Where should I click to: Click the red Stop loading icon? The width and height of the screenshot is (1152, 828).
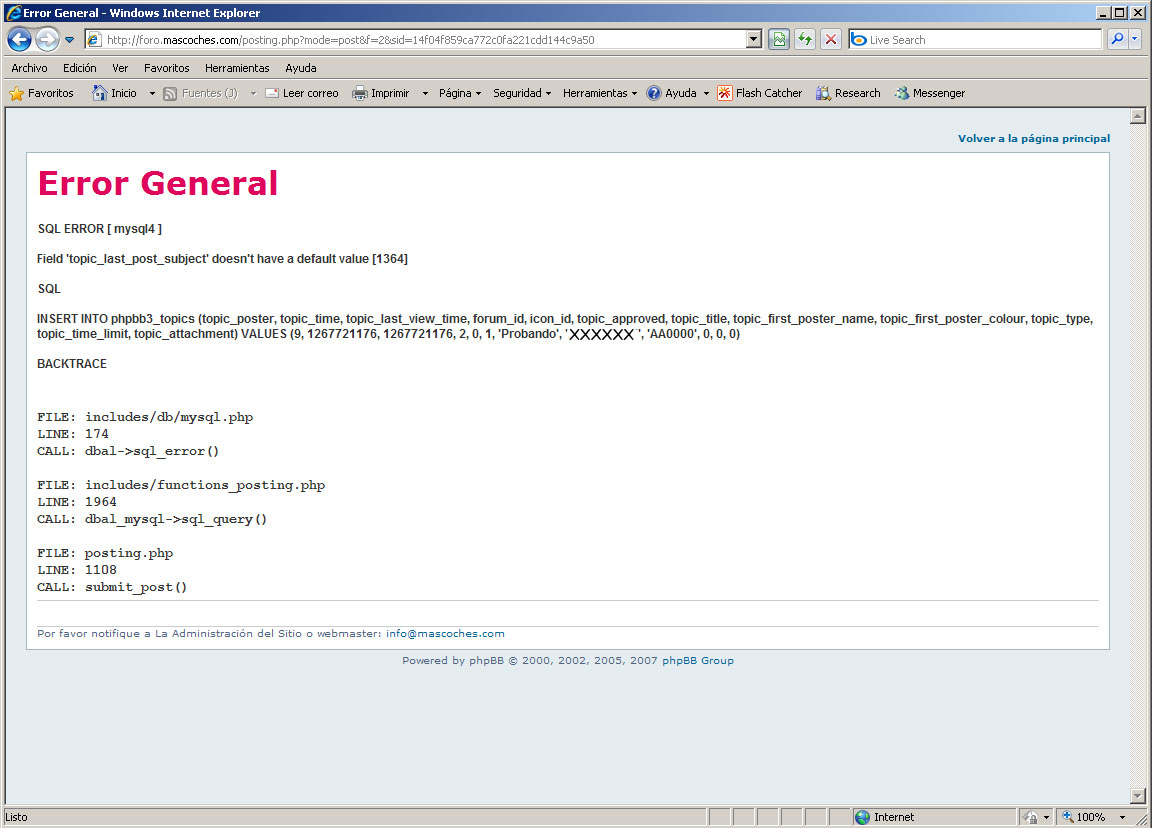click(x=831, y=40)
